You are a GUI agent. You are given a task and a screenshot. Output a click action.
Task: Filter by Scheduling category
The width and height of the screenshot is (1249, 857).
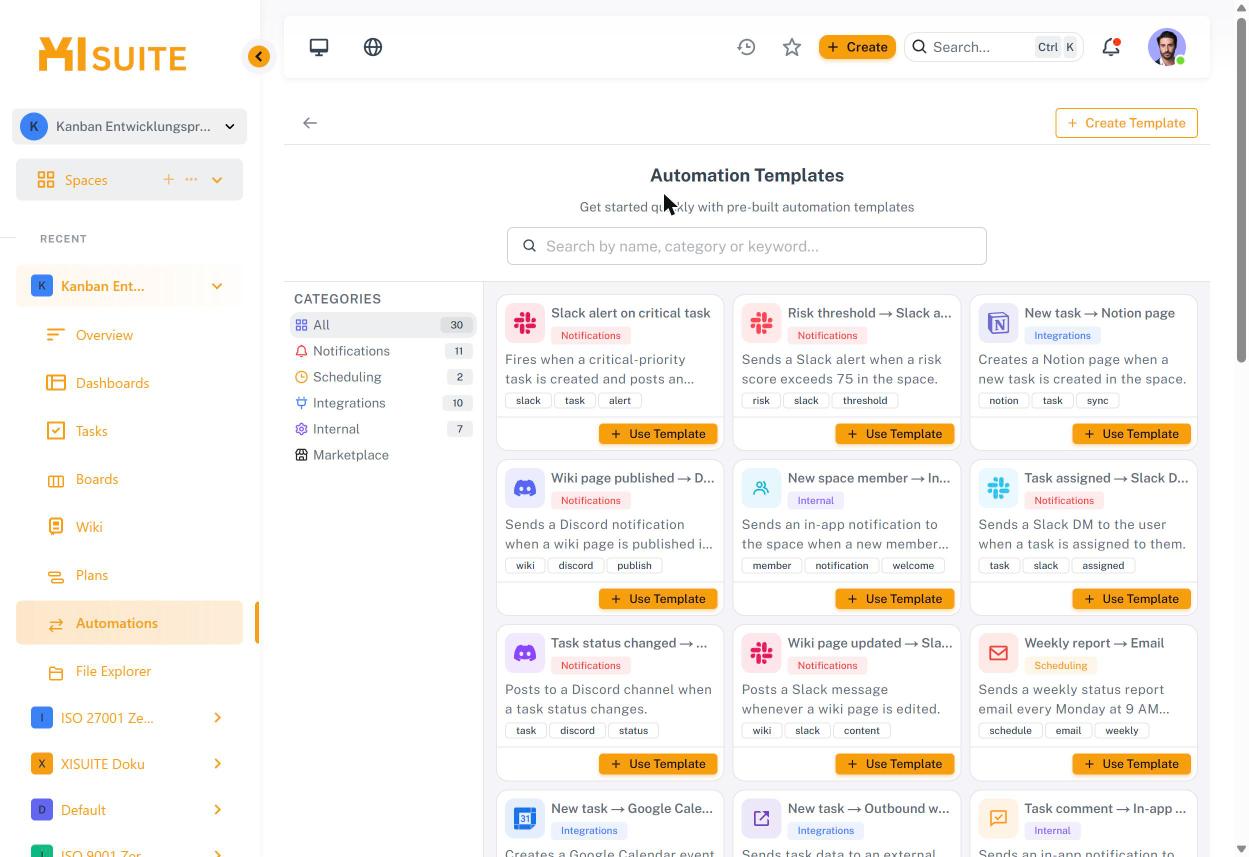[x=383, y=377]
